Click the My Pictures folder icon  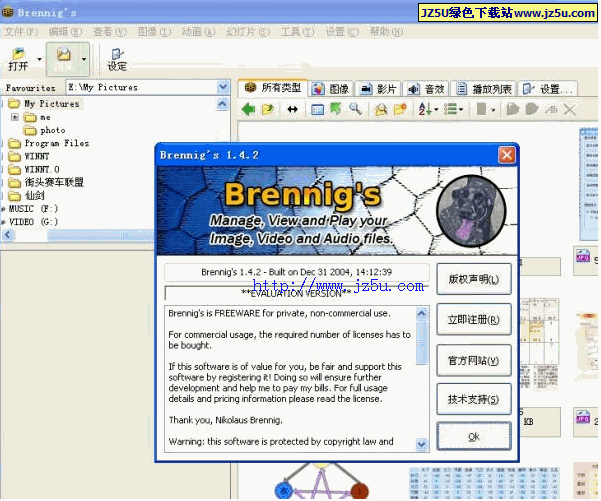[14, 104]
